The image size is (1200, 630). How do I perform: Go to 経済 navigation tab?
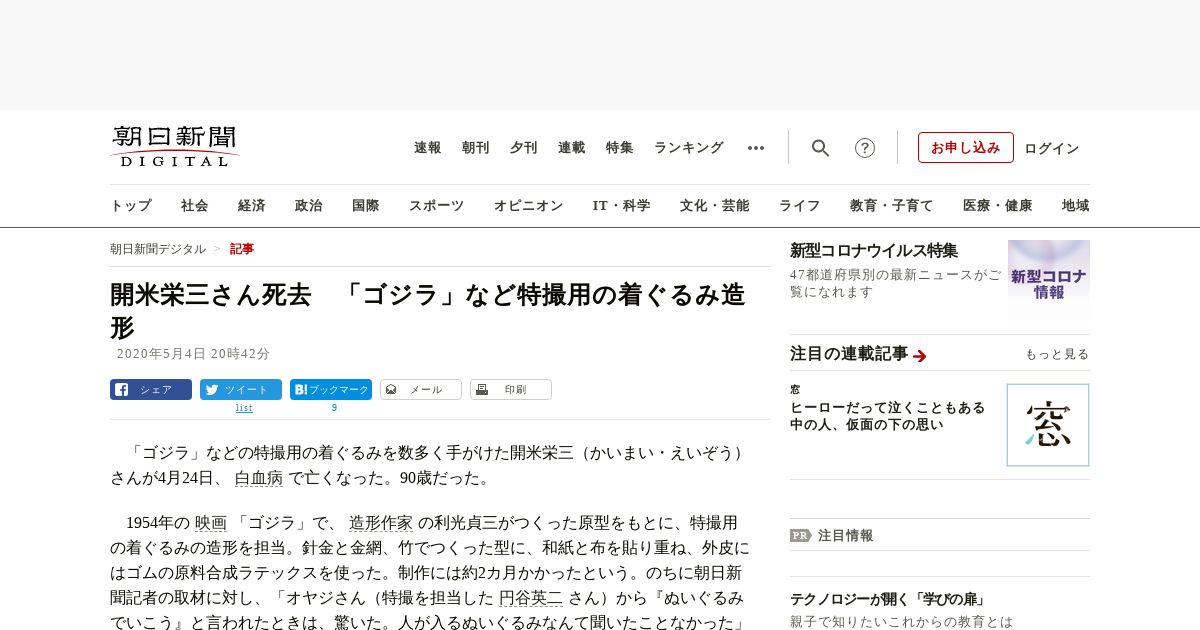252,206
